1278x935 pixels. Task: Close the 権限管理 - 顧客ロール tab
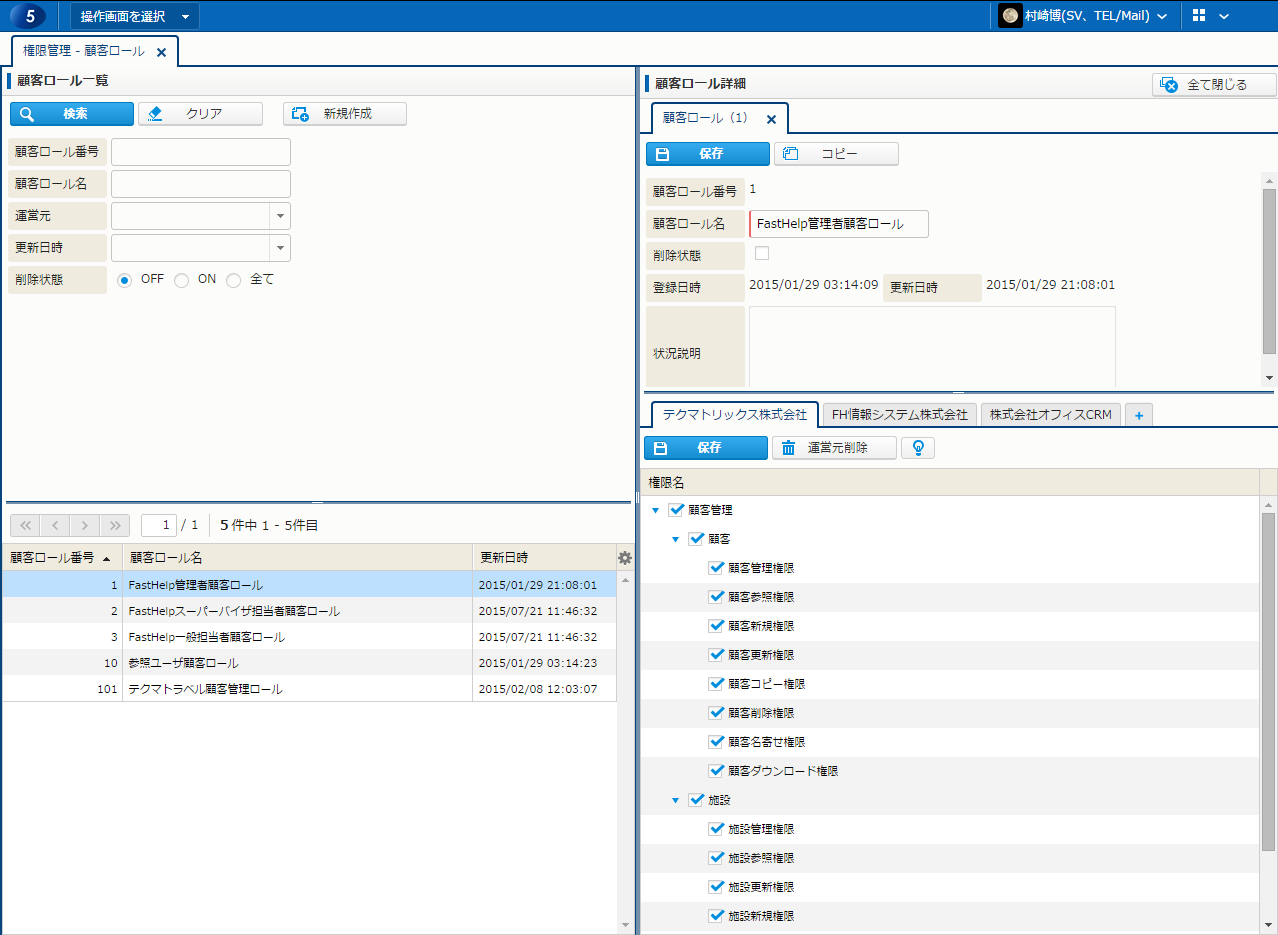click(x=161, y=52)
